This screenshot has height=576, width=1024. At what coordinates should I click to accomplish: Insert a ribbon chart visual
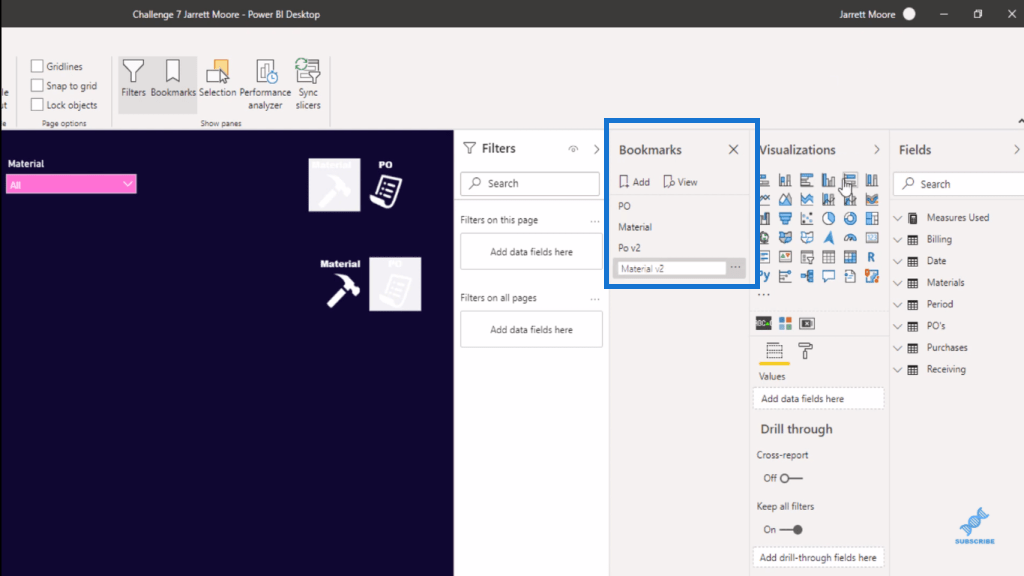[872, 199]
